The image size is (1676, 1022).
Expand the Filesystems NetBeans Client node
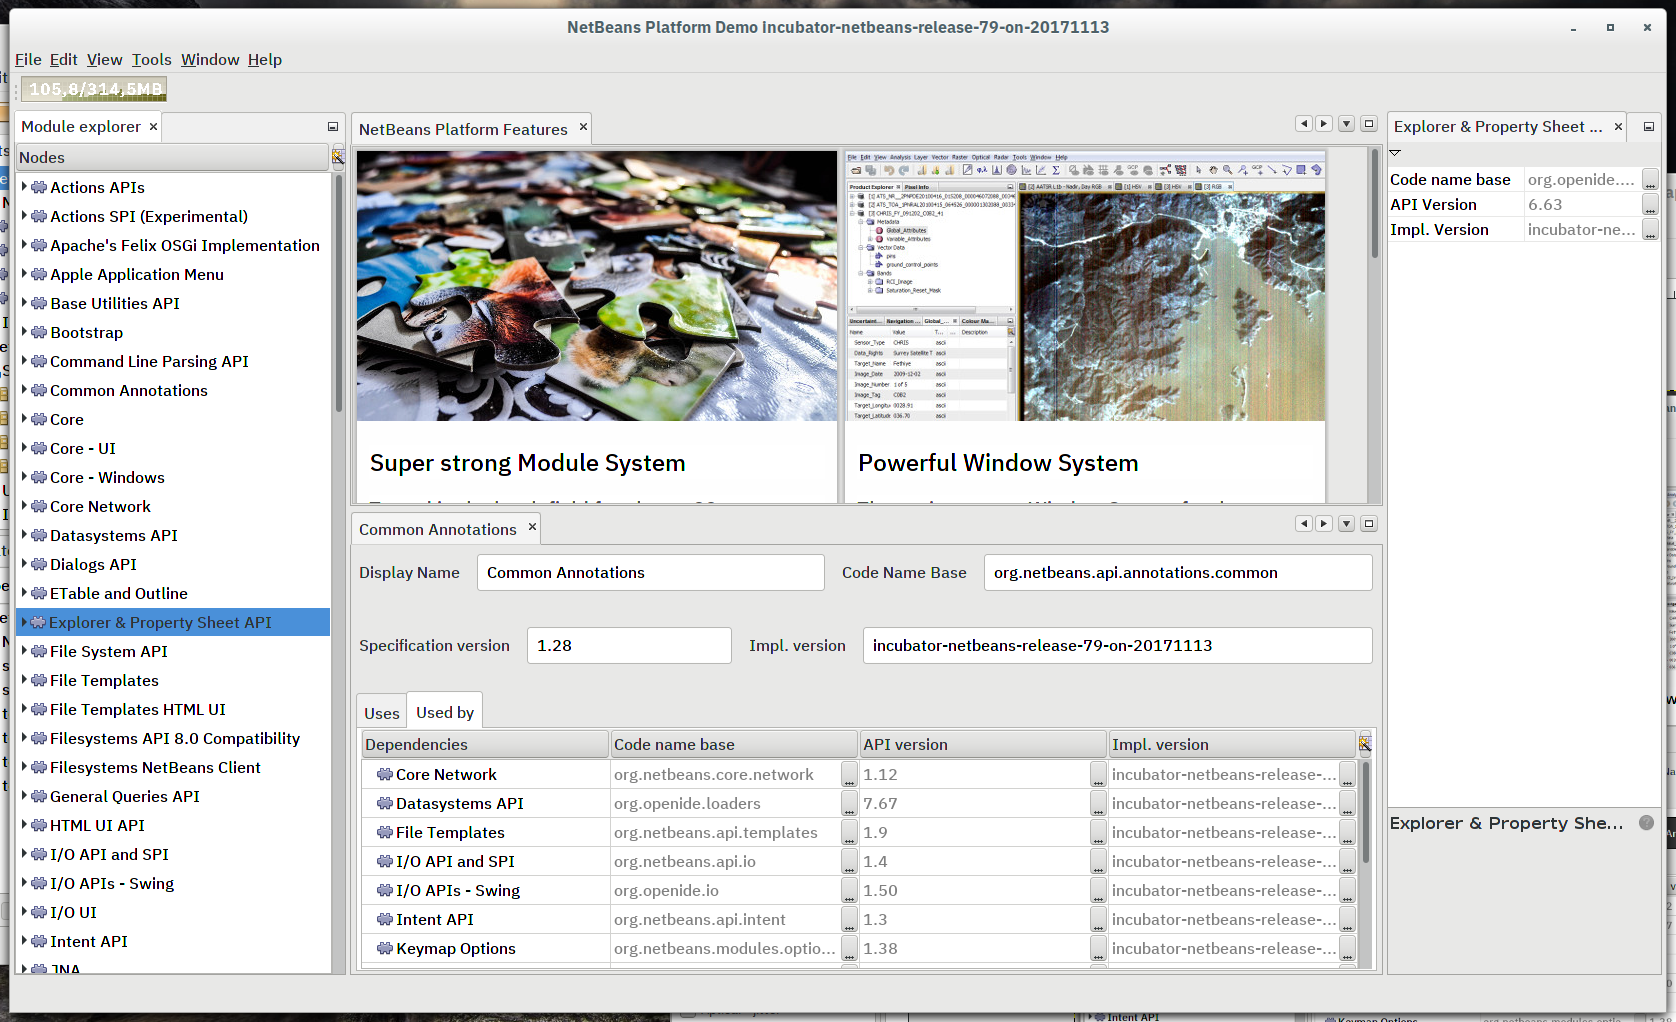click(24, 767)
